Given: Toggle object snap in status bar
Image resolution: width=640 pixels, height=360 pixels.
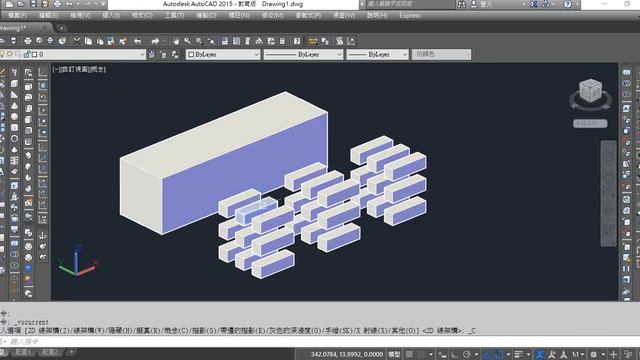Looking at the screenshot, I should [x=499, y=354].
